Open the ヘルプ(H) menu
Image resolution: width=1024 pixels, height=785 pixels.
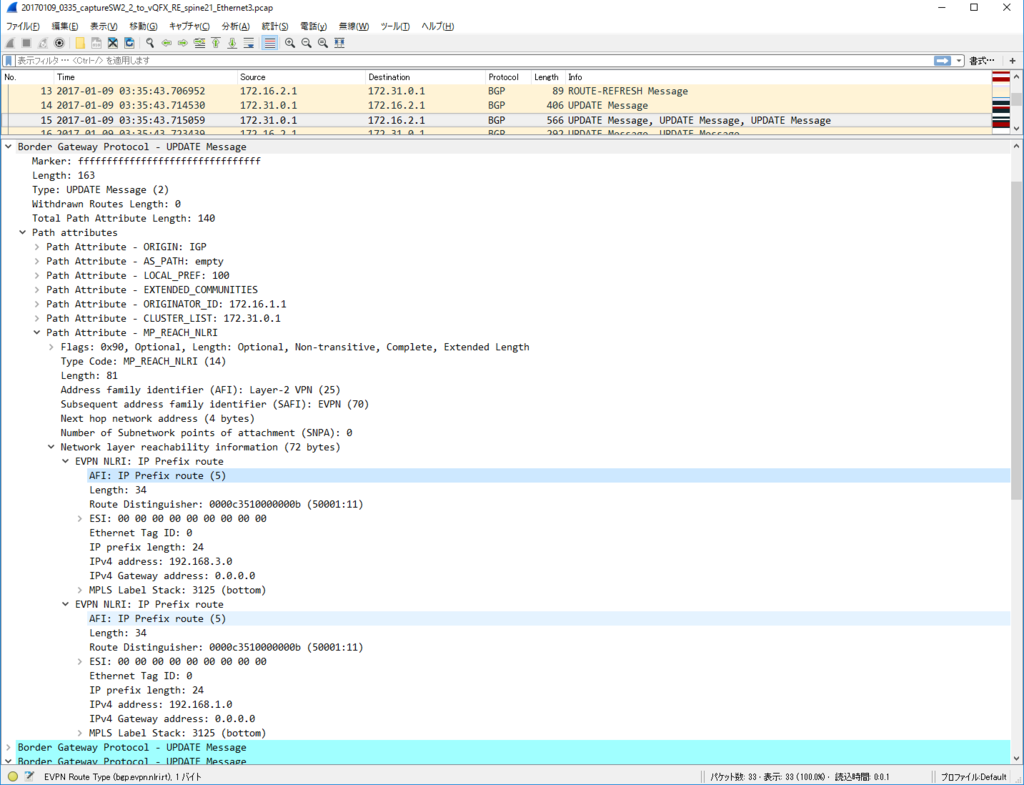pyautogui.click(x=437, y=26)
